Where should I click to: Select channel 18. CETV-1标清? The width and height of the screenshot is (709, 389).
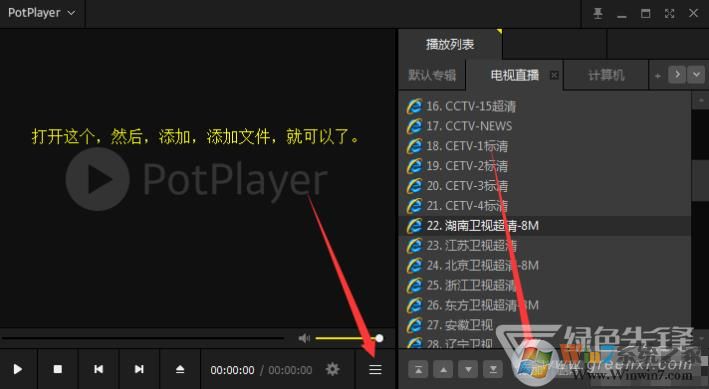[545, 146]
